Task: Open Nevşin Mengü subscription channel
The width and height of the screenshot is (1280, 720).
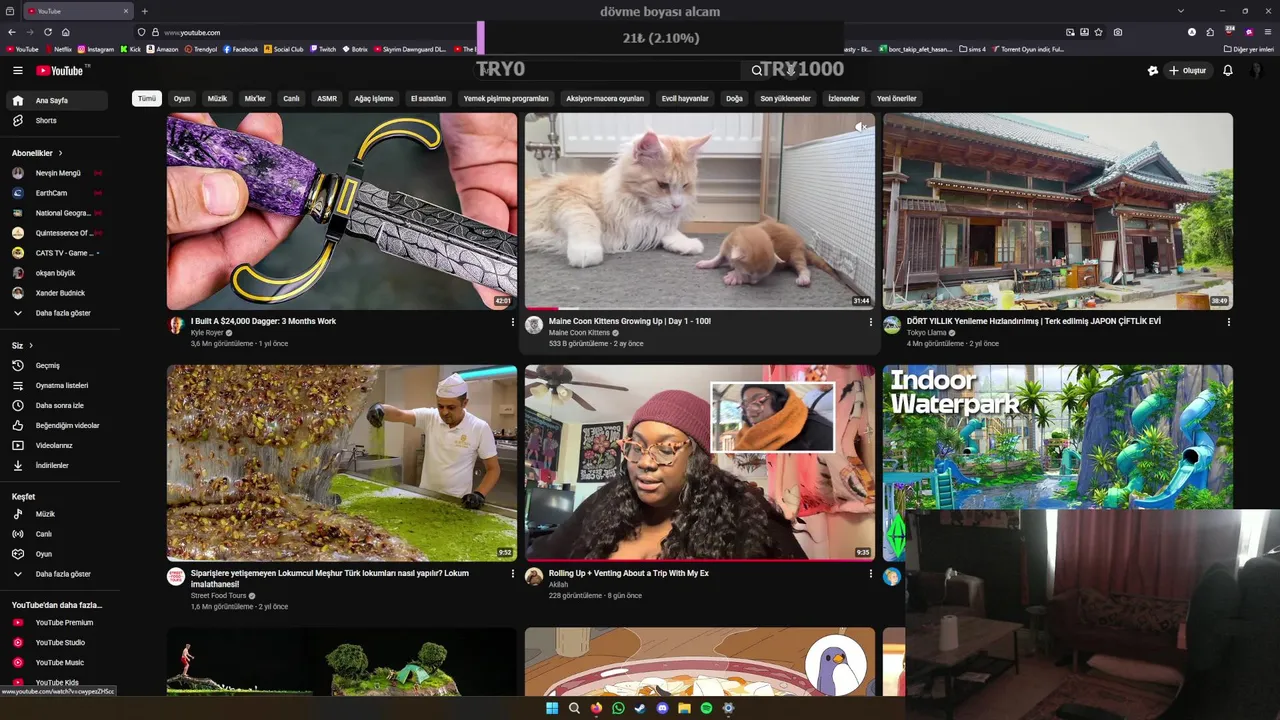Action: point(56,173)
